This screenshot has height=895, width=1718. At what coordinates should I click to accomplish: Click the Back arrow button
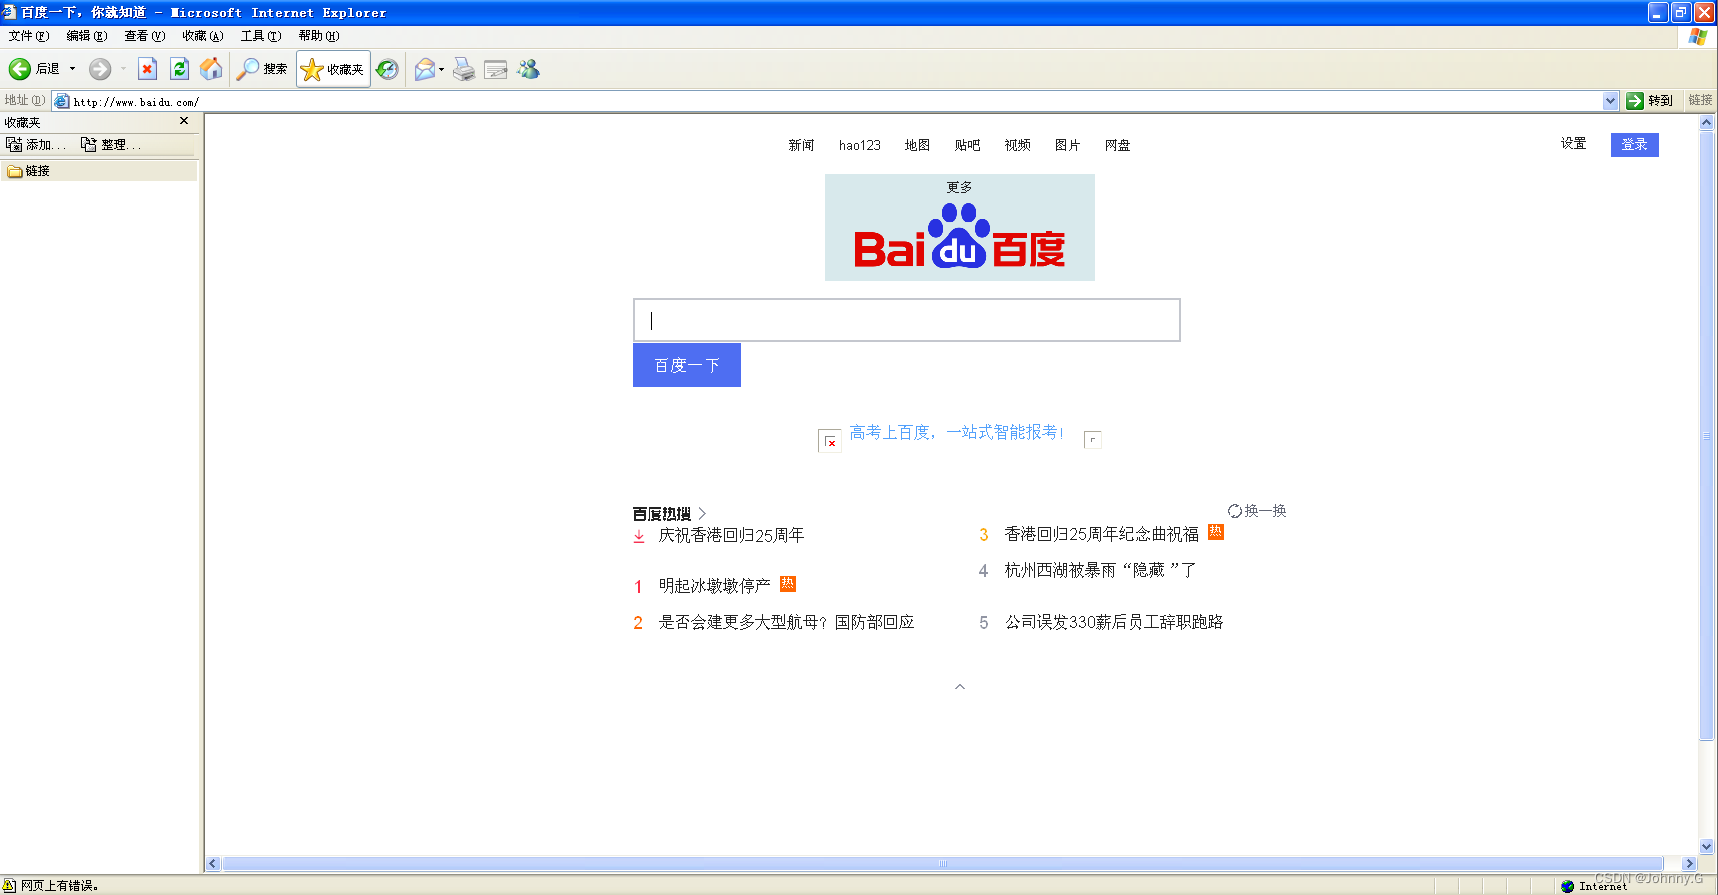(20, 69)
